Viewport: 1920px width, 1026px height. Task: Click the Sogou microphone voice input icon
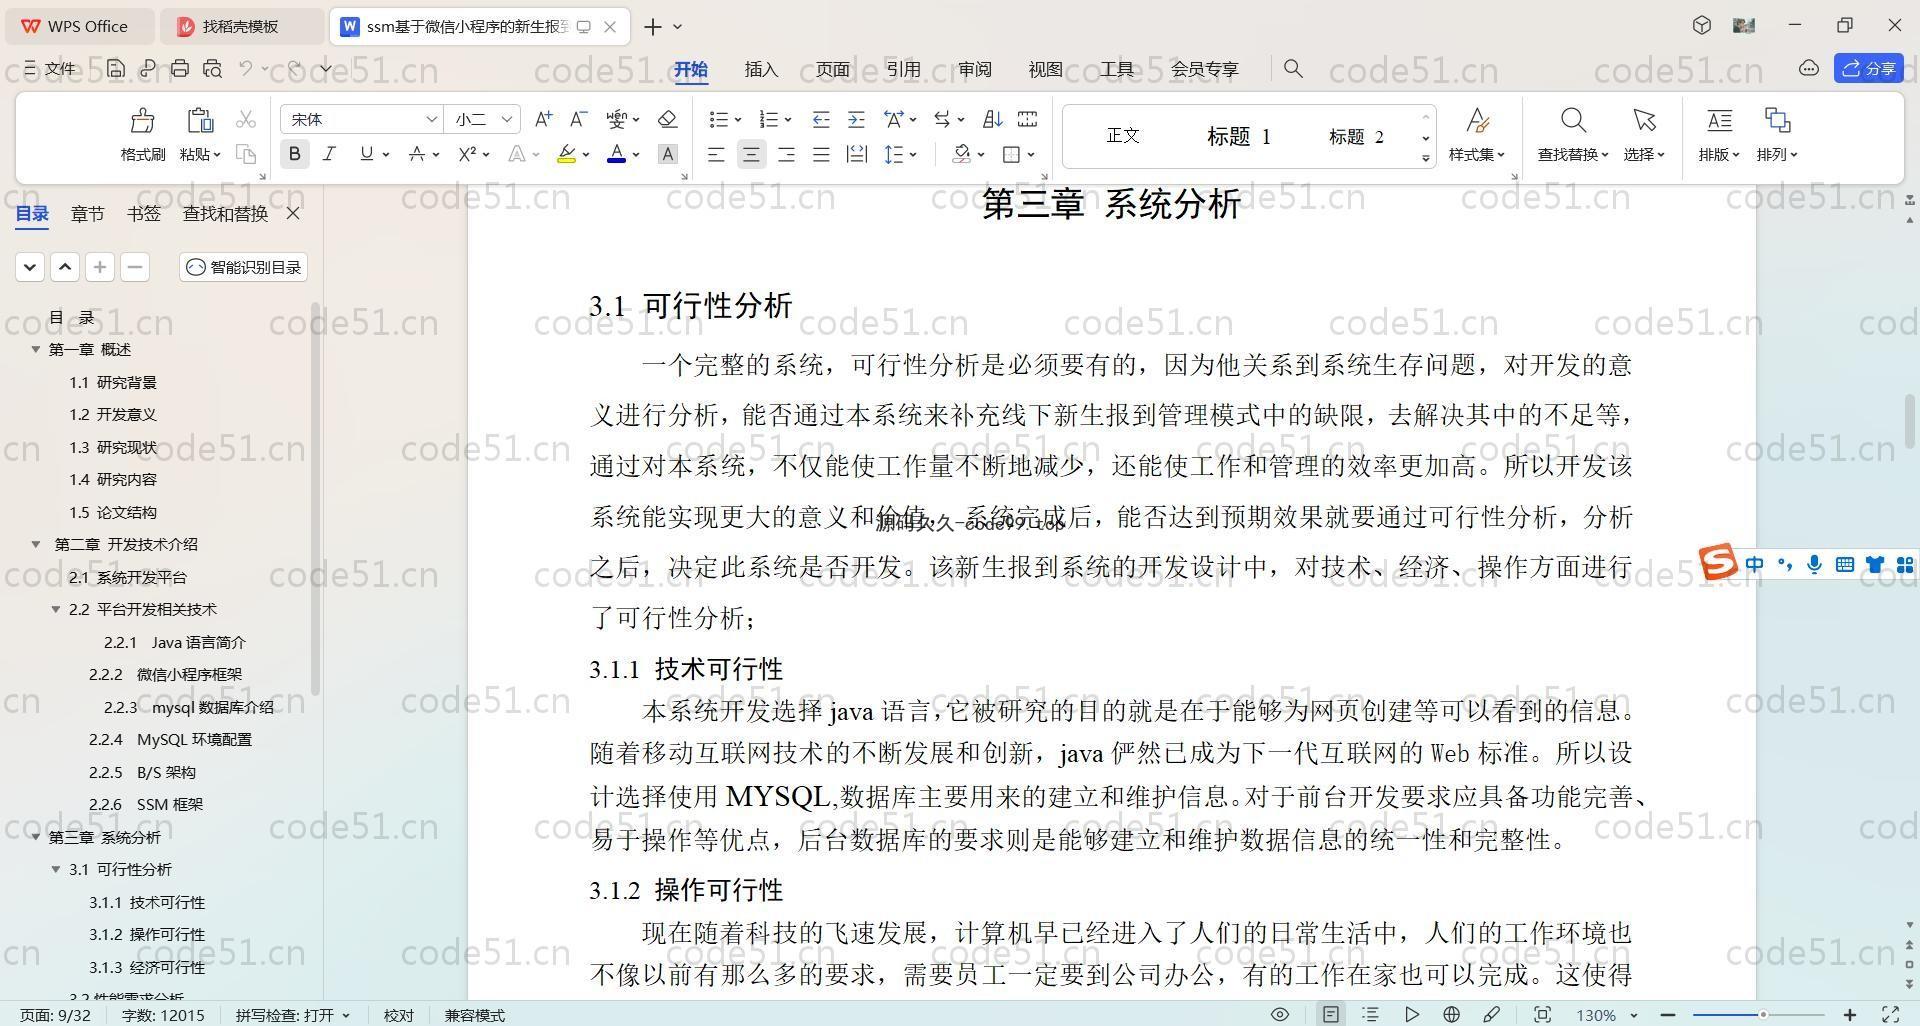click(1814, 564)
